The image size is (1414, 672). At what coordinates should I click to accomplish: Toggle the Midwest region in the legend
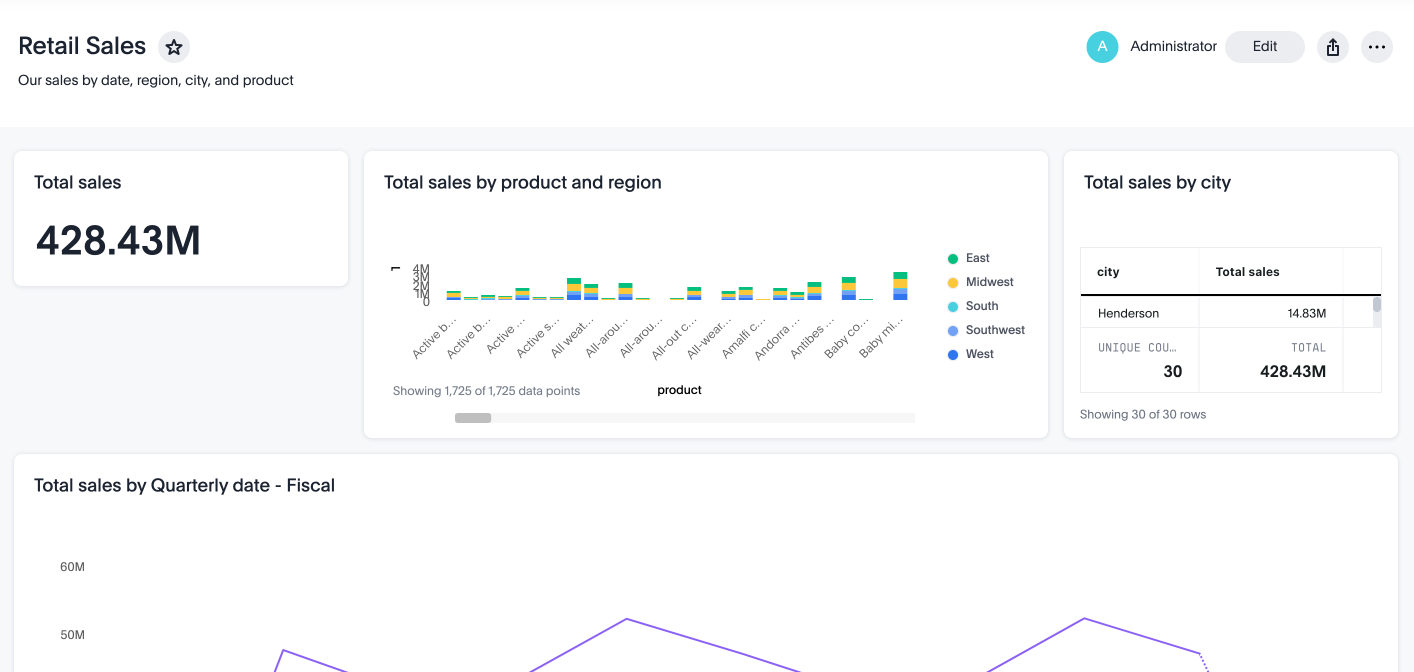click(x=989, y=282)
